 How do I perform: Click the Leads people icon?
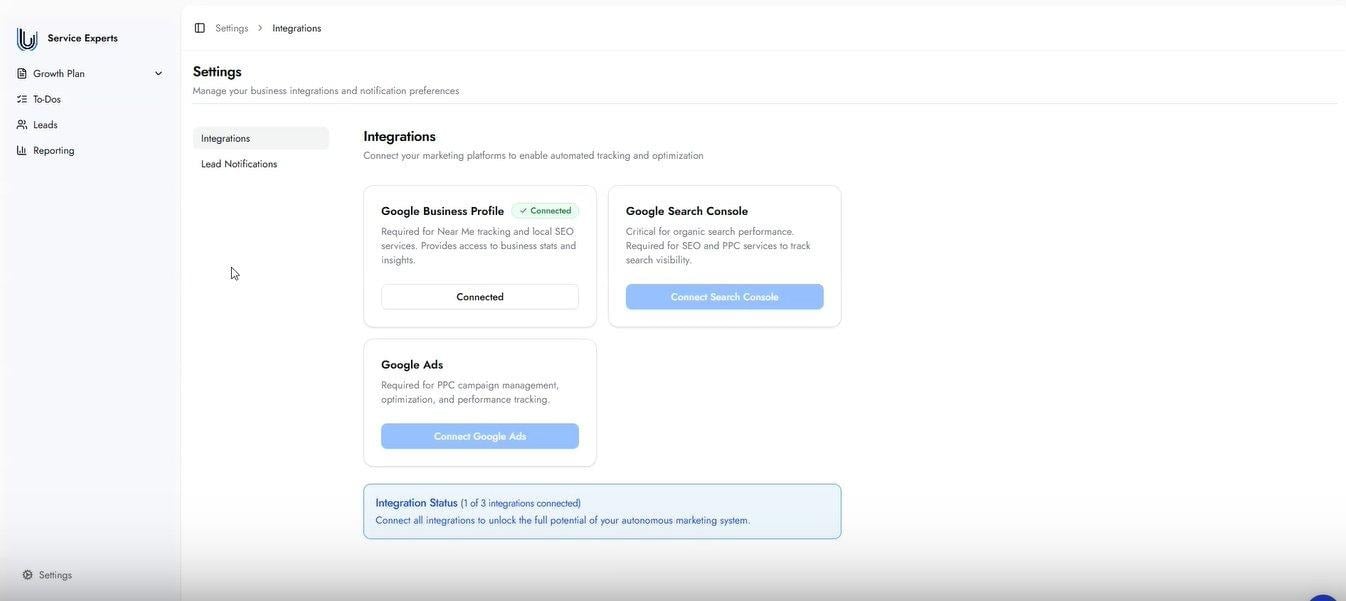pos(22,125)
